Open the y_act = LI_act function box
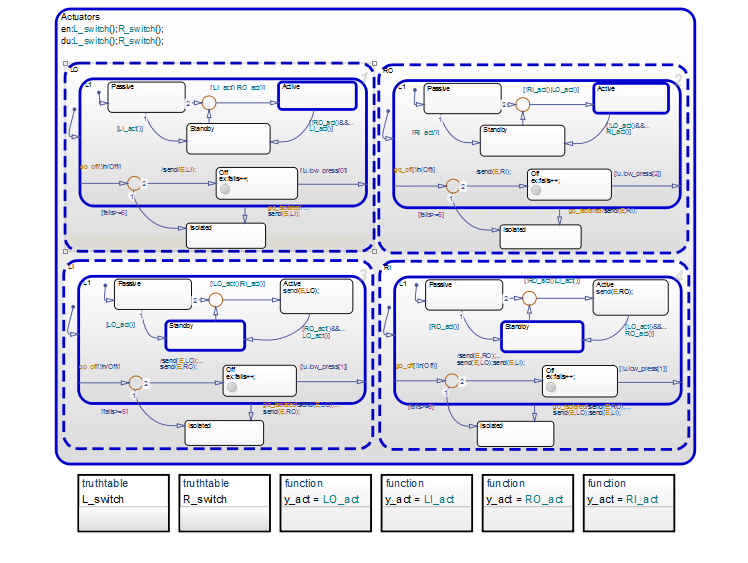 [x=427, y=503]
